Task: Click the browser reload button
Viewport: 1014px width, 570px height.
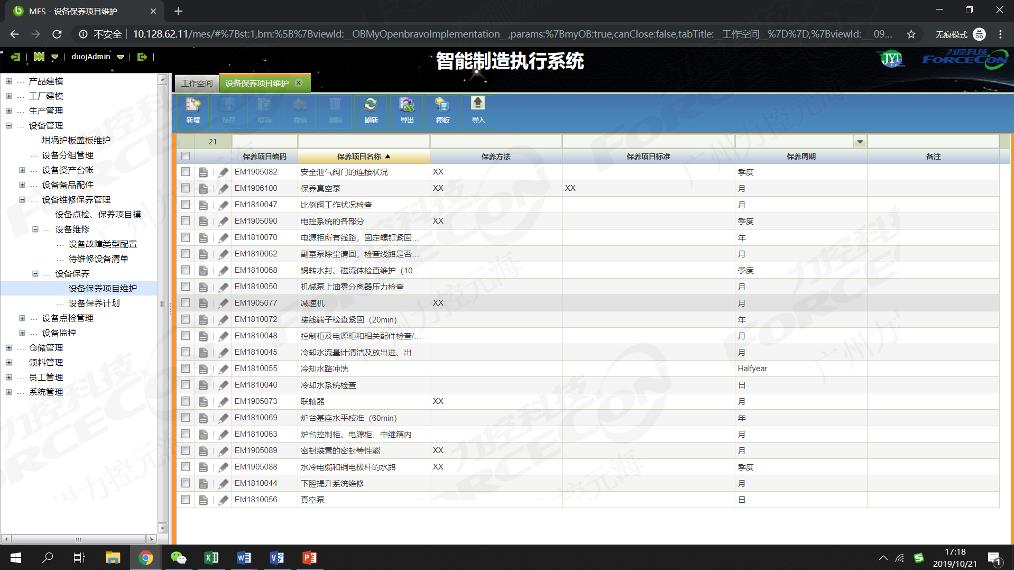Action: point(57,34)
